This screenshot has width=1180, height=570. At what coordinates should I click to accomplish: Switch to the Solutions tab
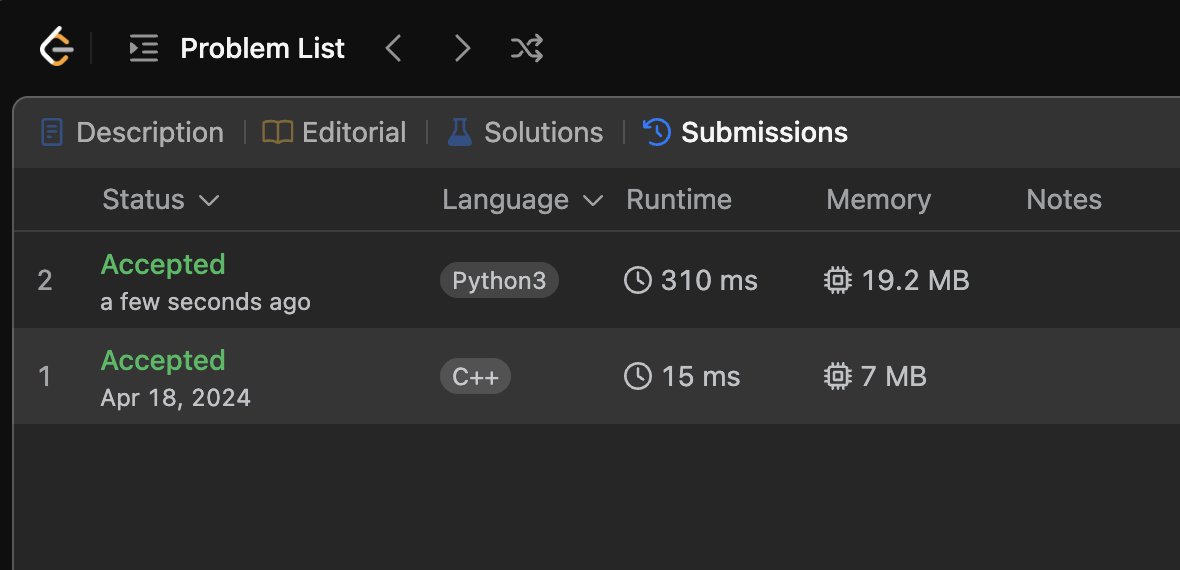pyautogui.click(x=525, y=133)
